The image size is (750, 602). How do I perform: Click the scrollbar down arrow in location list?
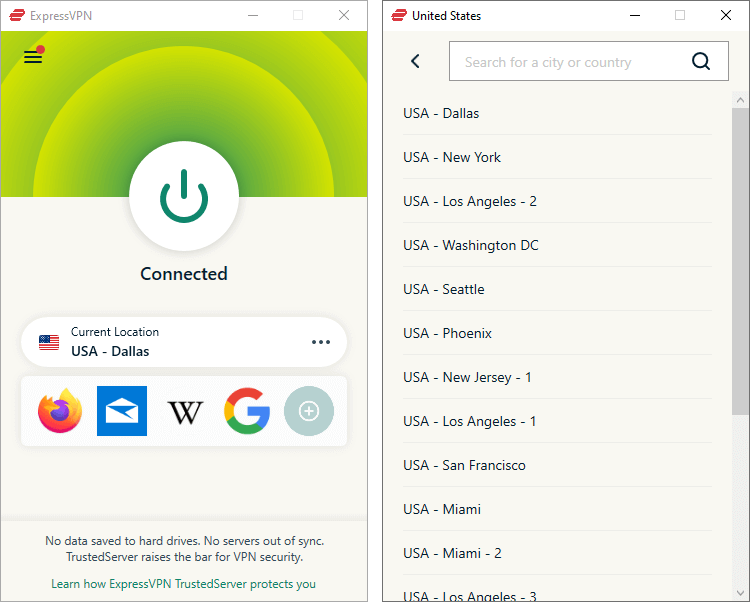pyautogui.click(x=740, y=593)
